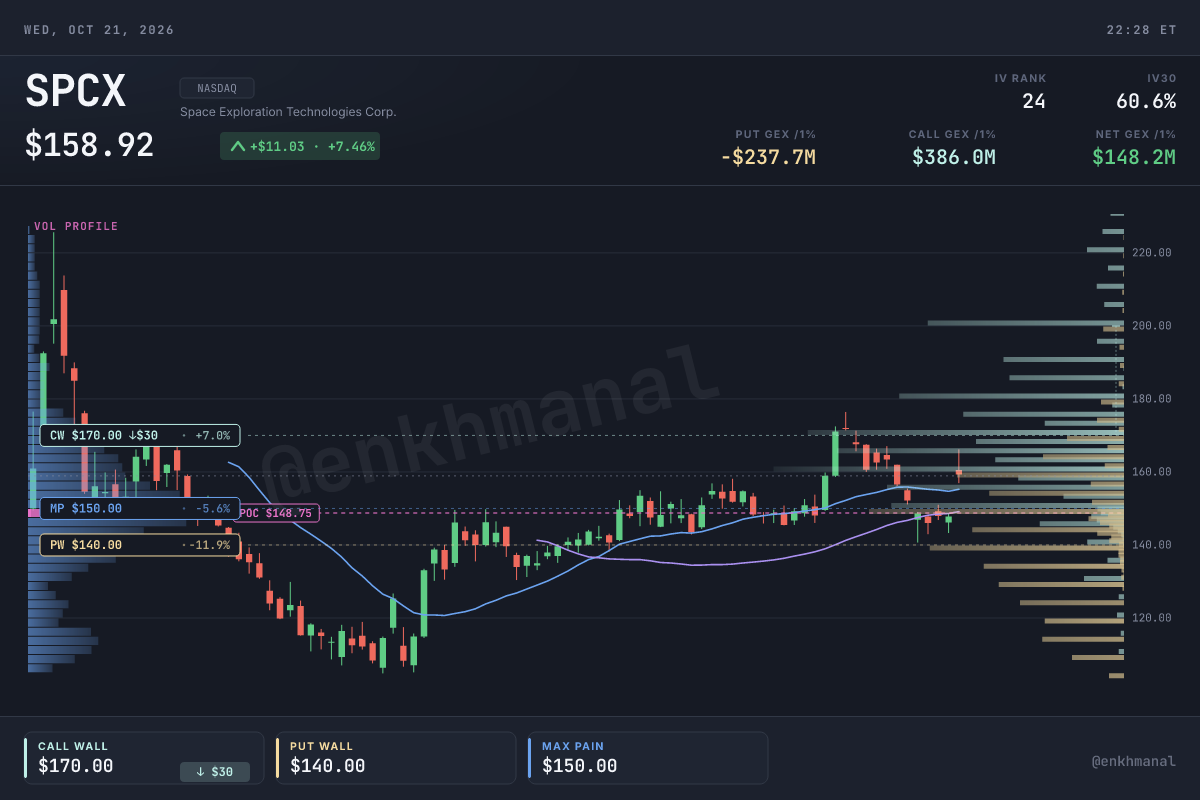Click the 60.6% IV30 value
This screenshot has width=1200, height=800.
coord(1146,101)
